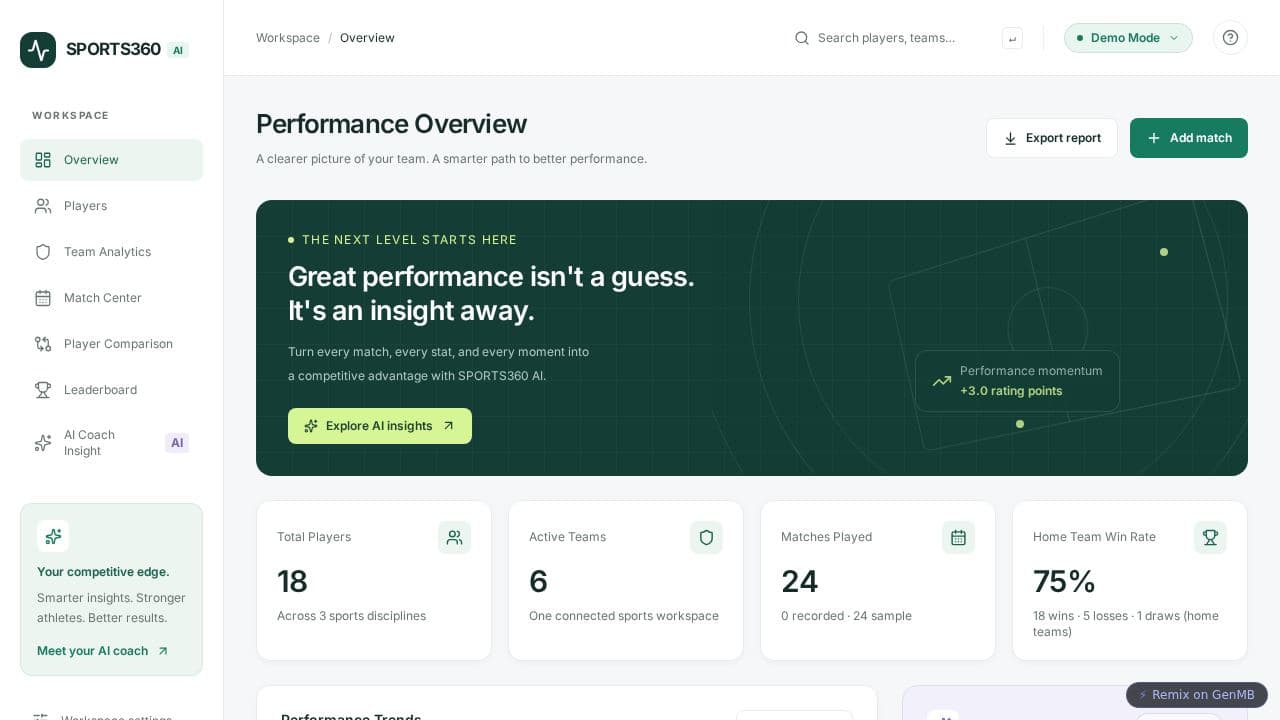Click the AI tag beside the SPORTS360 logo
Screen dimensions: 1280x720
click(178, 50)
